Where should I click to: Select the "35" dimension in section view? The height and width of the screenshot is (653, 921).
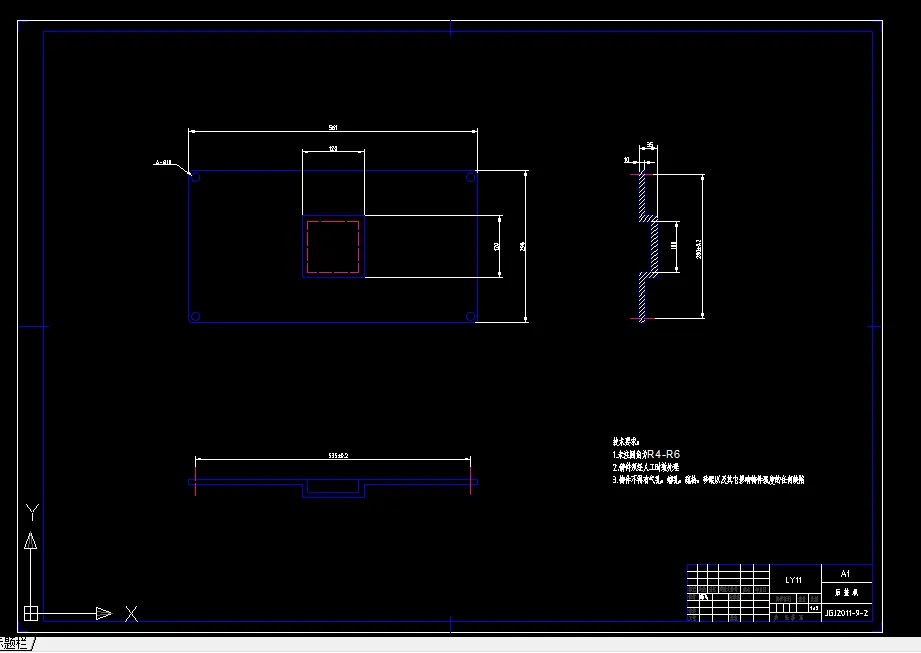[650, 144]
